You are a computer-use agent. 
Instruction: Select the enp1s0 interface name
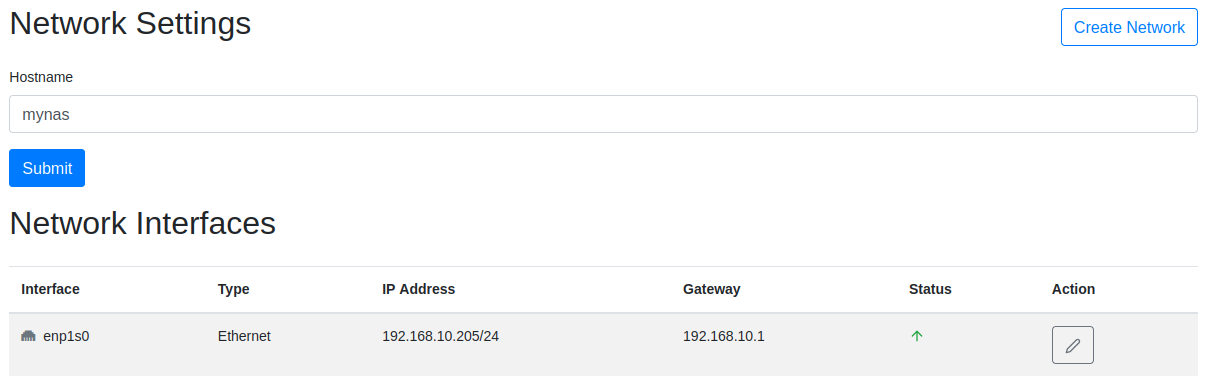(x=66, y=336)
